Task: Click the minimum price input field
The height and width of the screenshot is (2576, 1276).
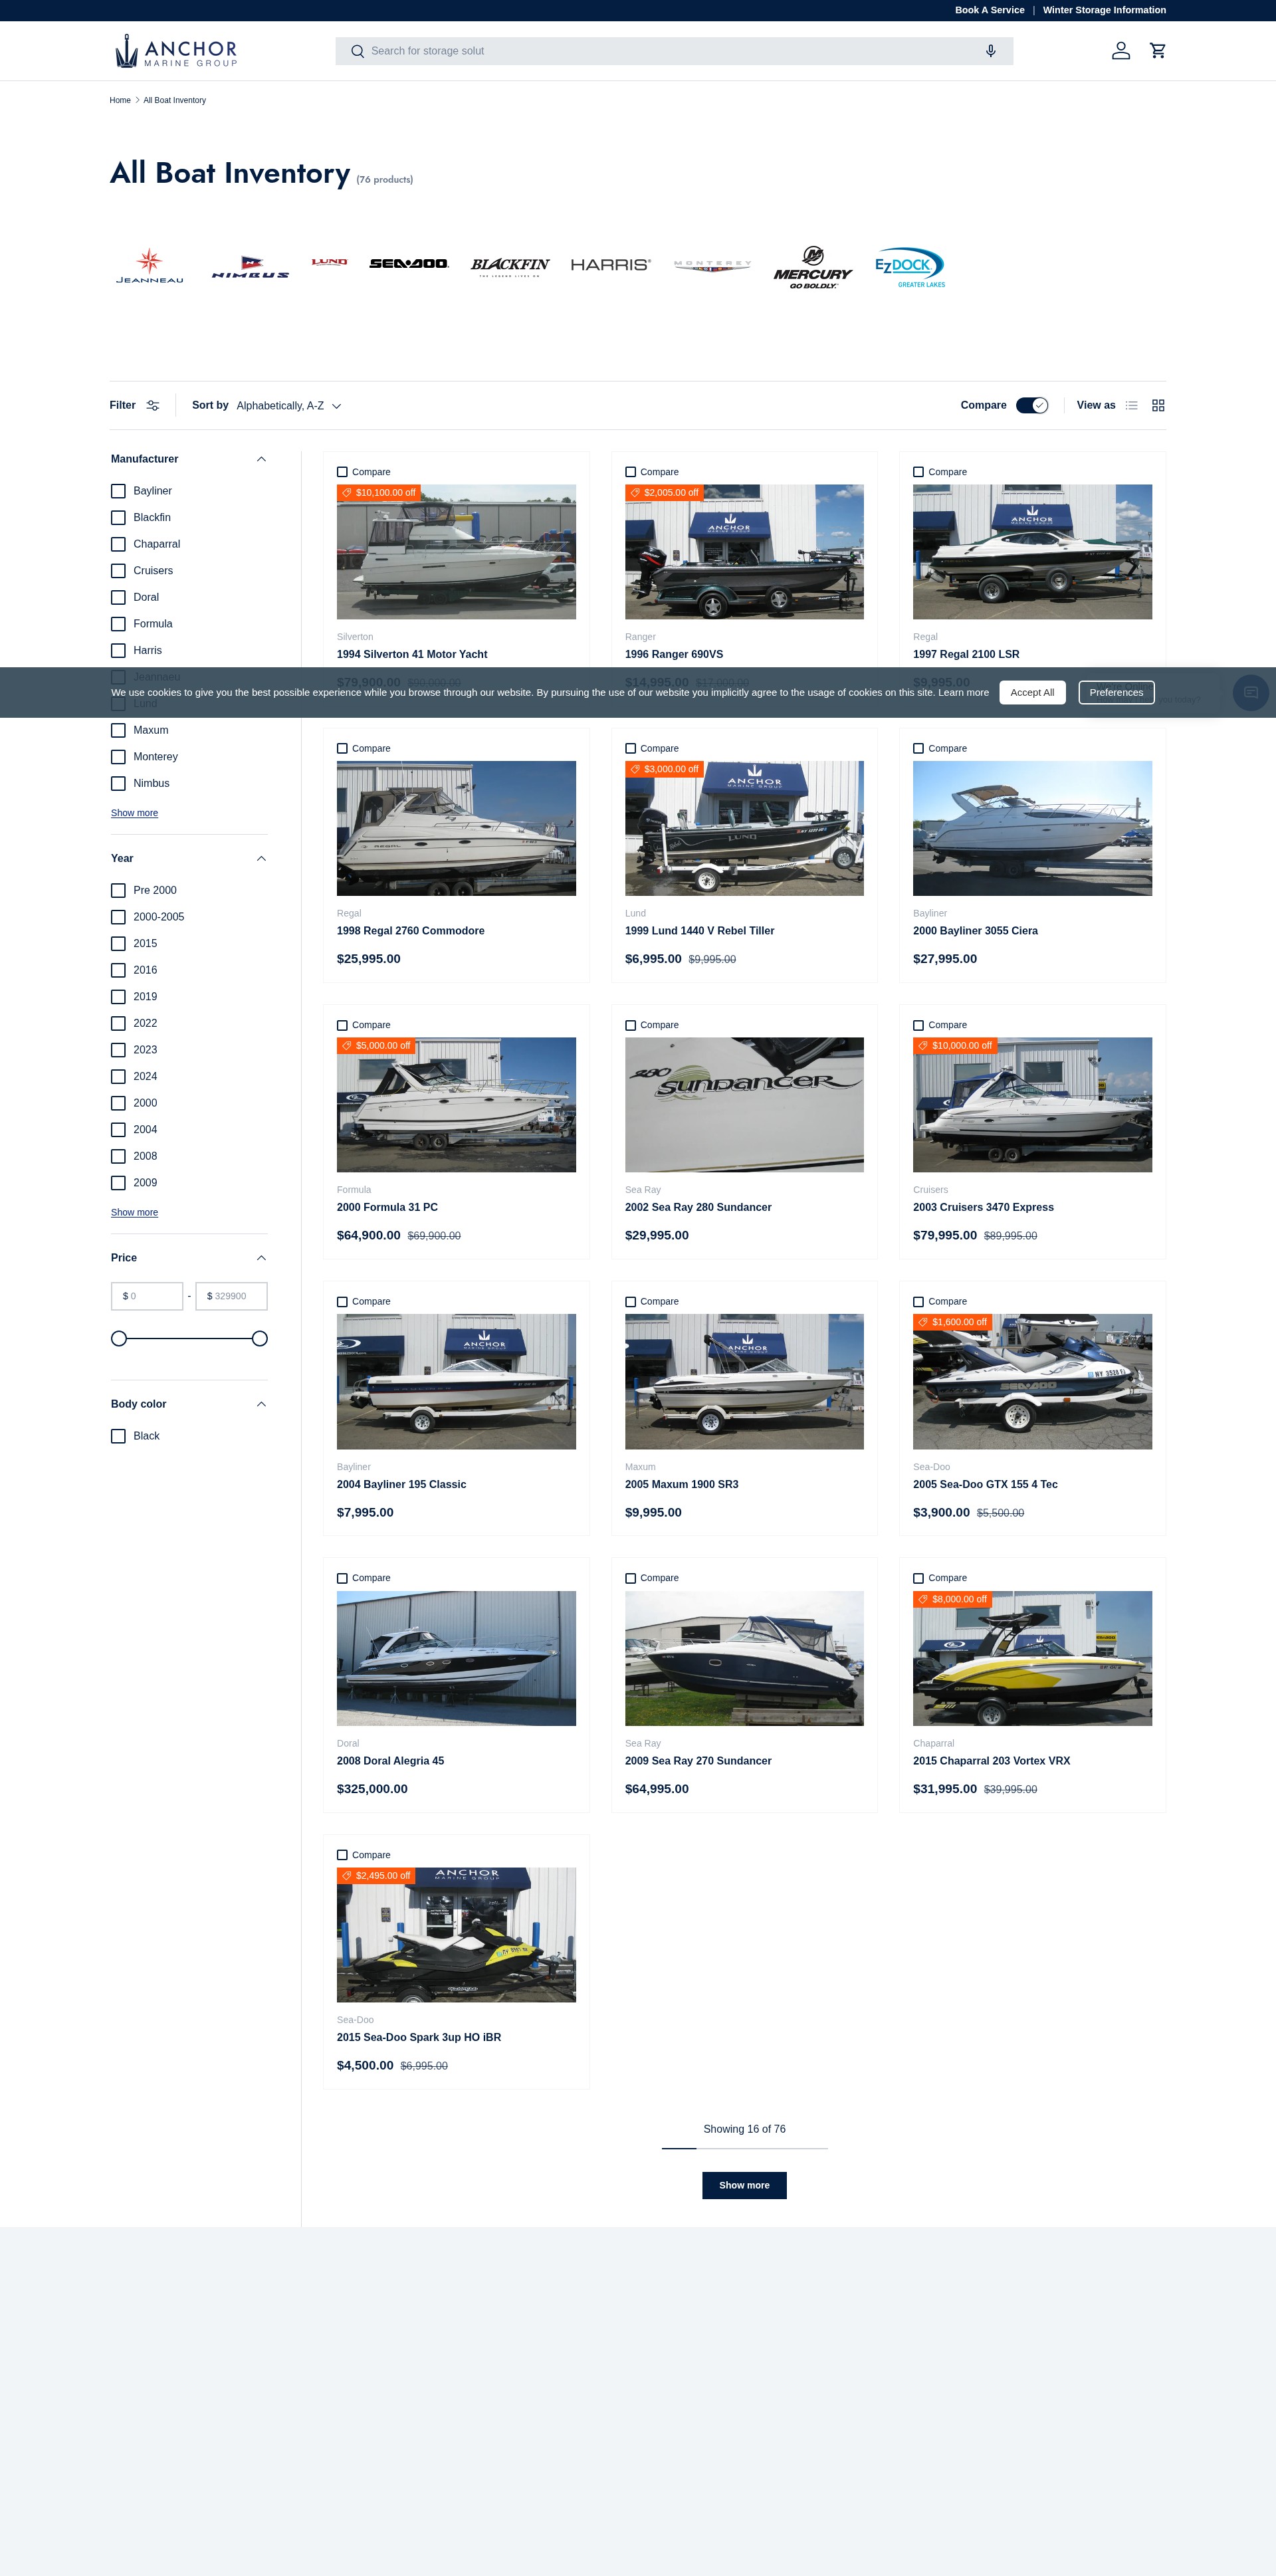Action: (x=147, y=1297)
